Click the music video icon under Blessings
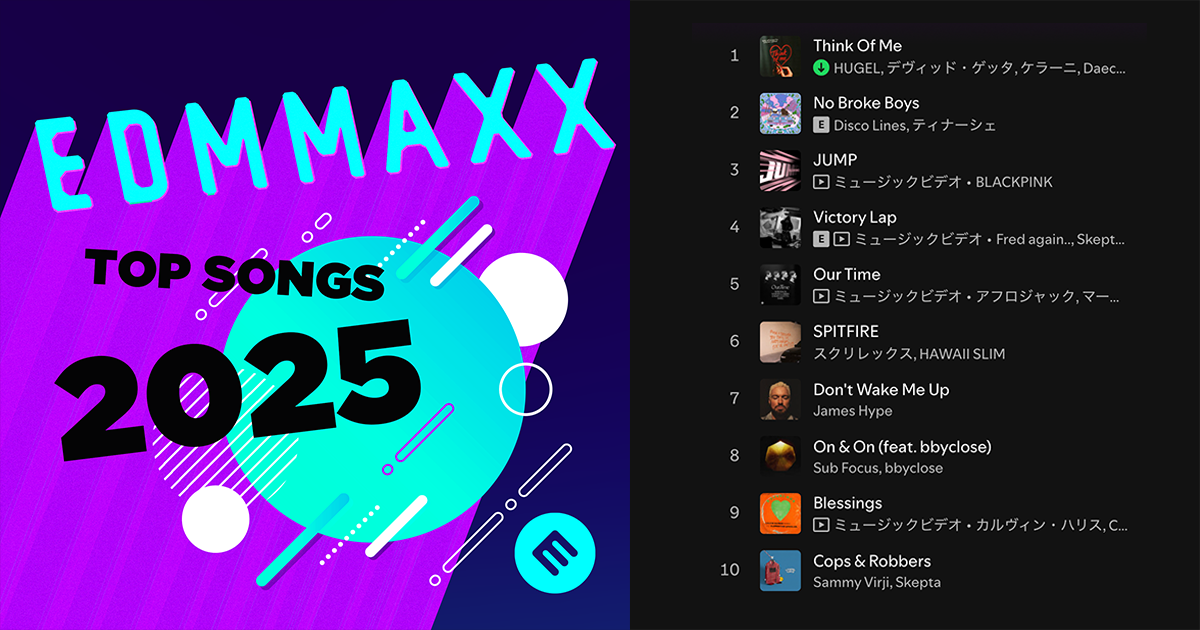The height and width of the screenshot is (630, 1200). pyautogui.click(x=821, y=525)
